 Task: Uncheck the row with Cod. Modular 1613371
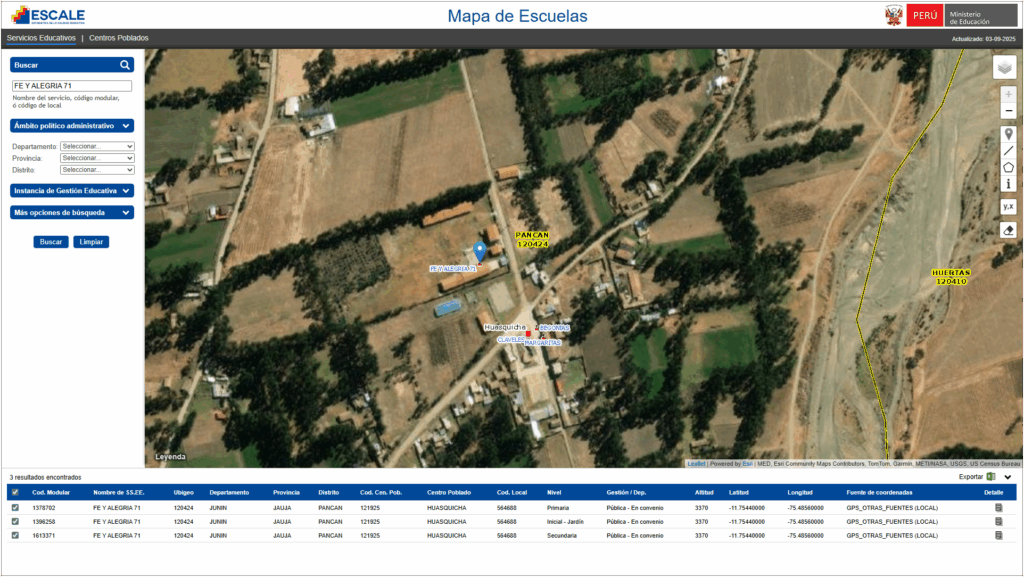(x=14, y=535)
